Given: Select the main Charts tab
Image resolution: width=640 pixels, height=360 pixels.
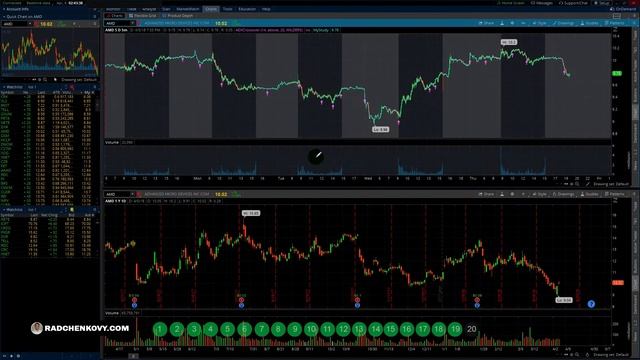Looking at the screenshot, I should 211,9.
